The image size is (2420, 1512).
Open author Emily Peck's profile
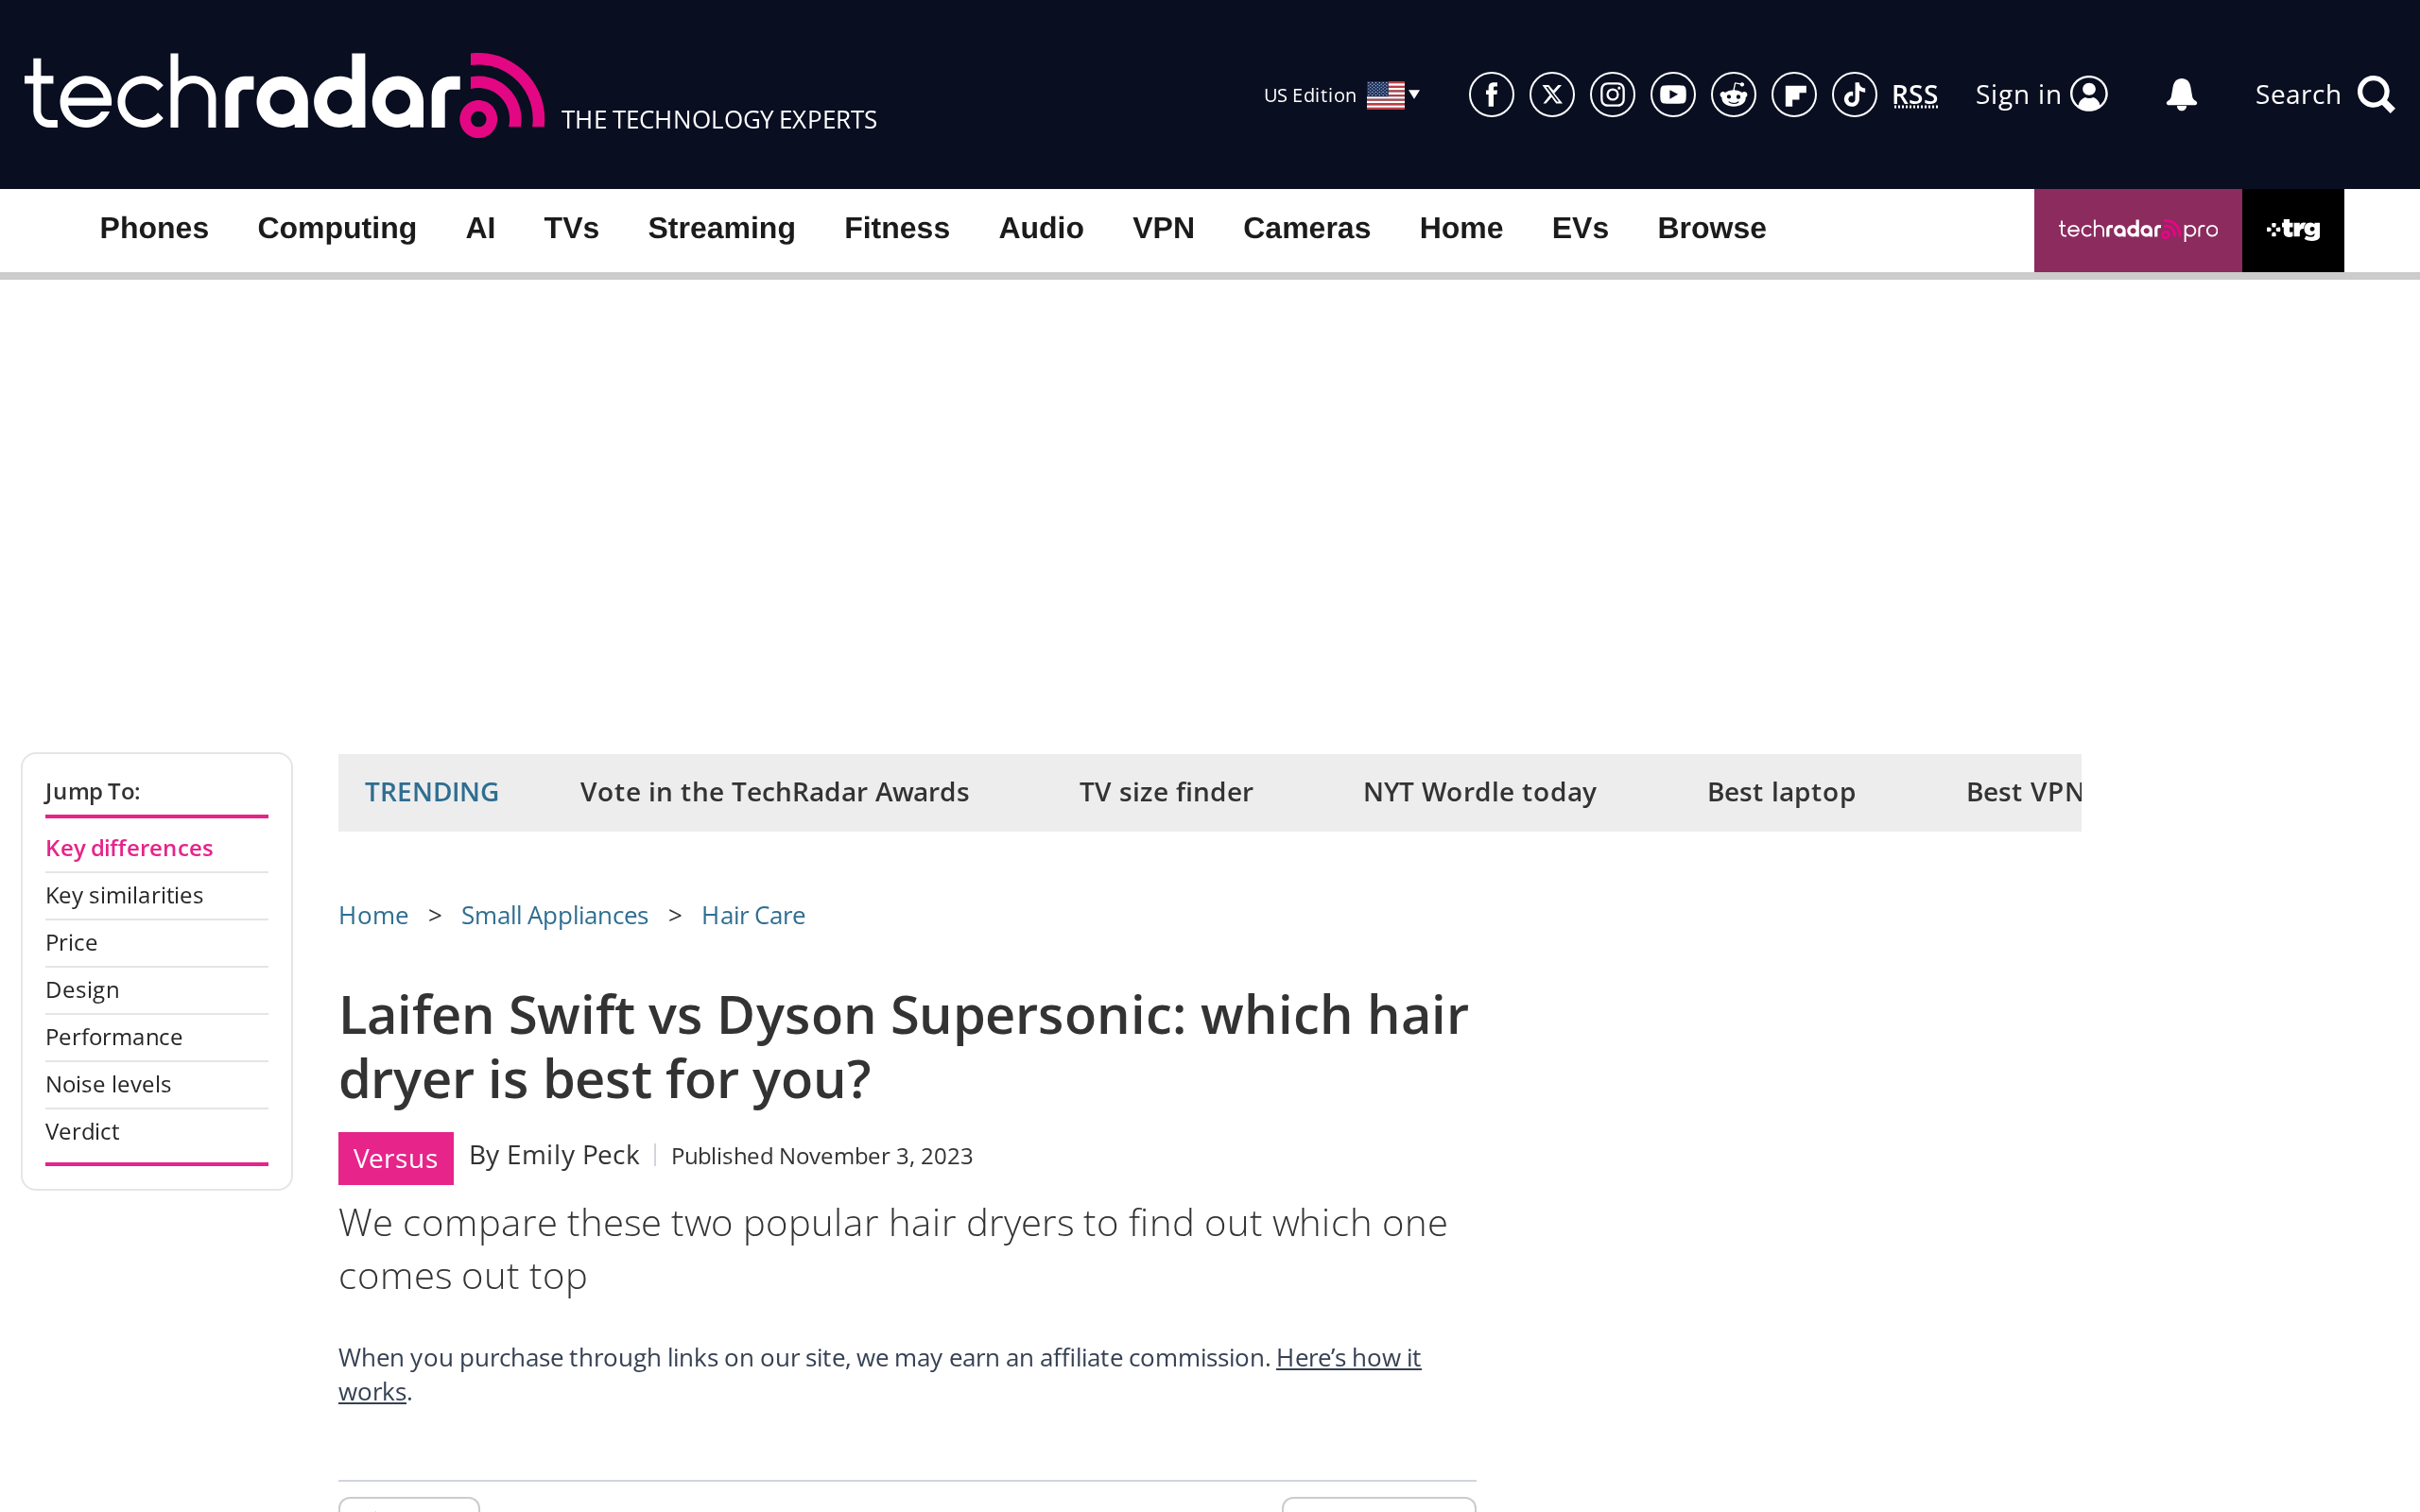(572, 1155)
